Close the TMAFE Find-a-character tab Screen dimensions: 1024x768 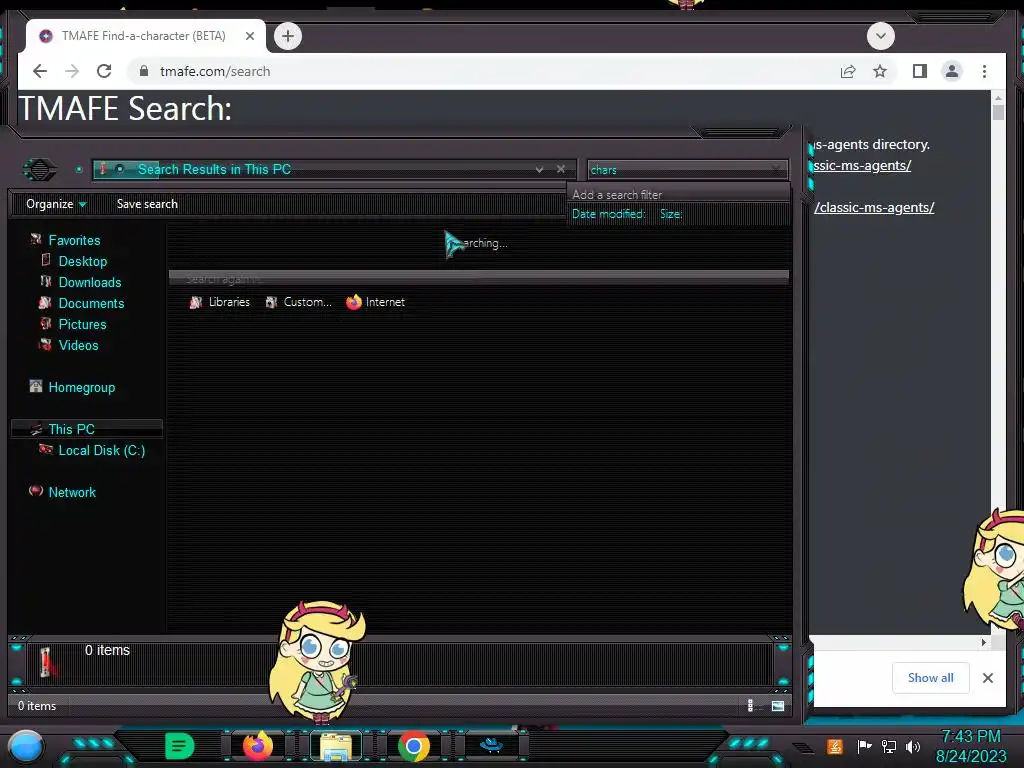coord(249,36)
